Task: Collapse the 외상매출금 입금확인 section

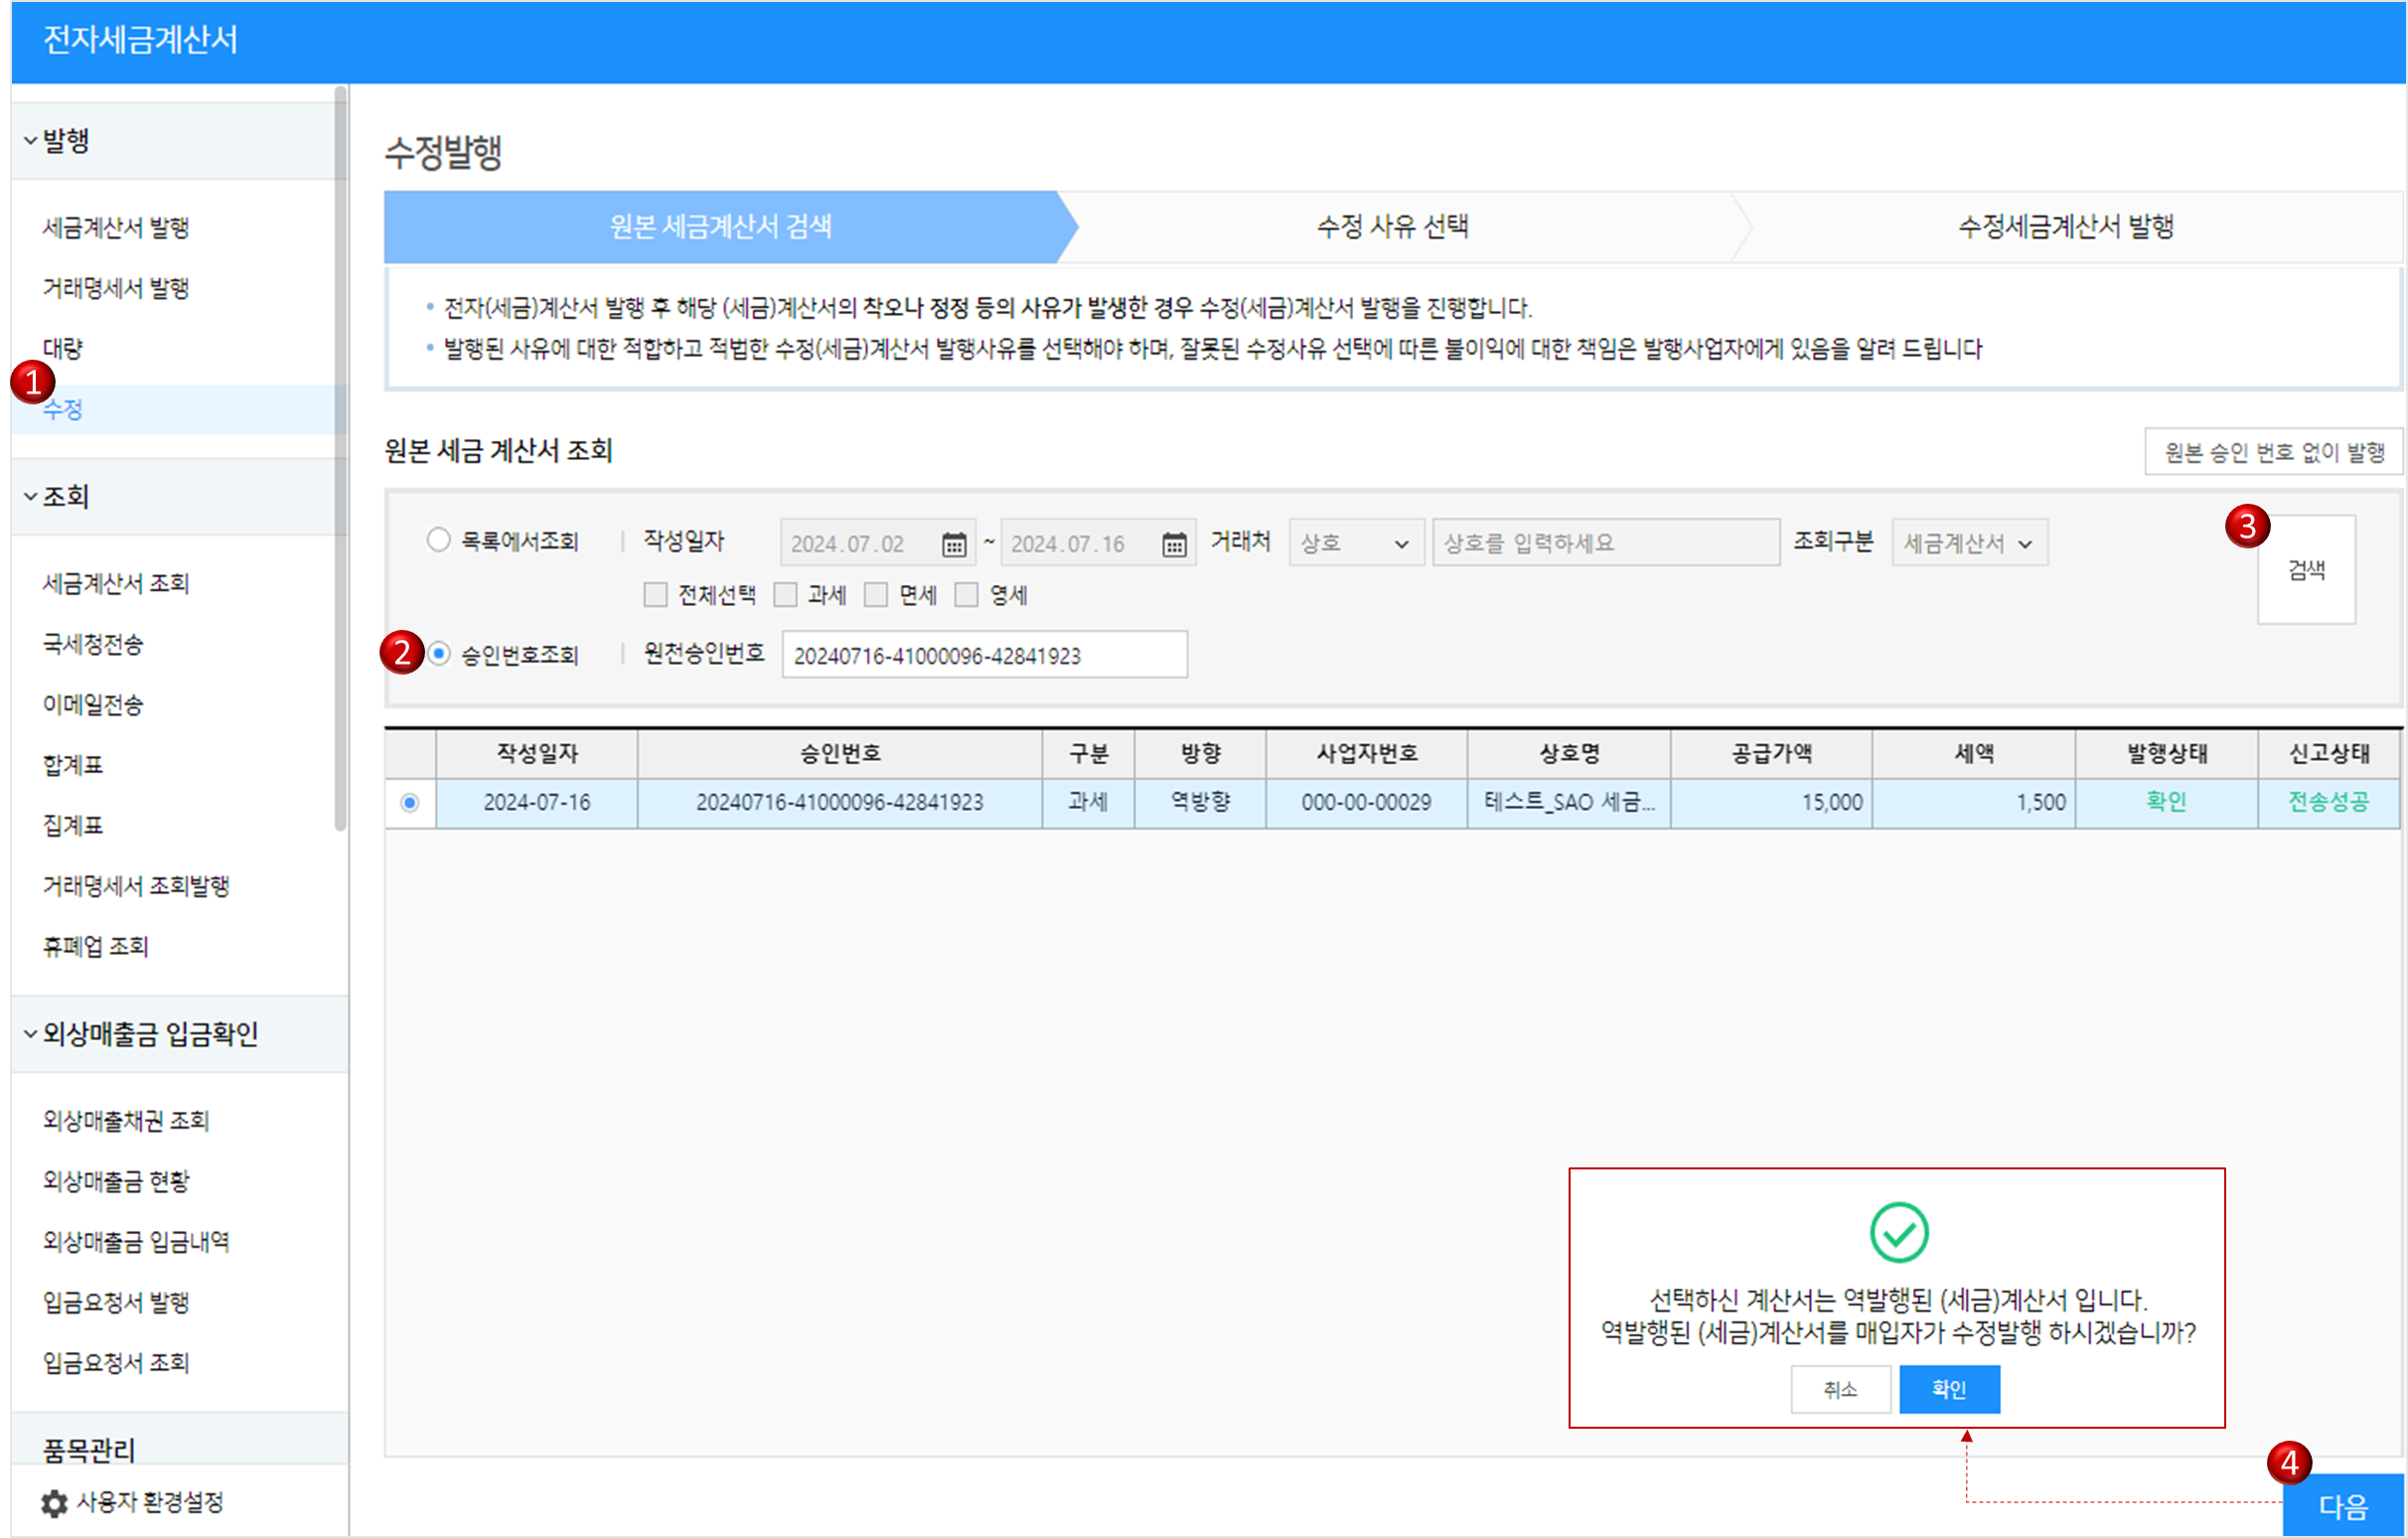Action: click(x=30, y=1034)
